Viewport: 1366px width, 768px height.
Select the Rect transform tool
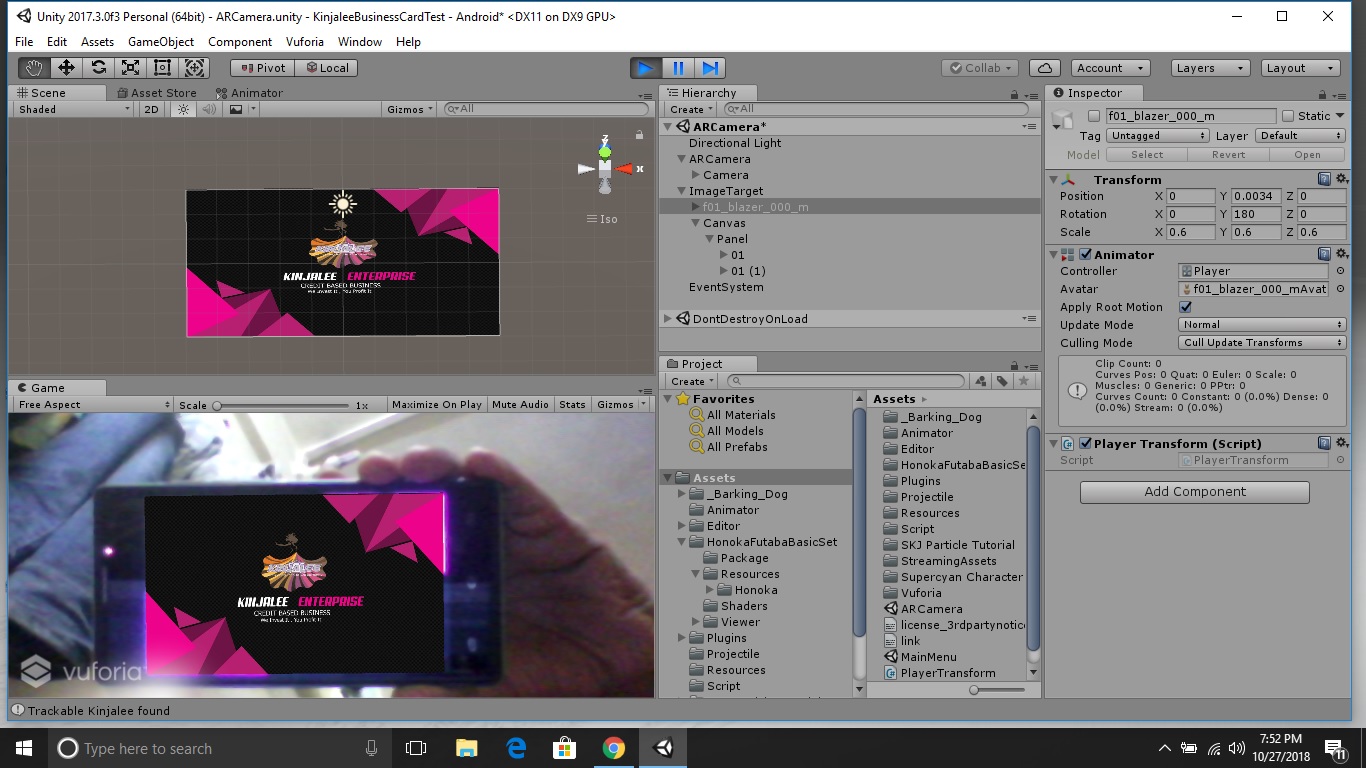(x=162, y=67)
